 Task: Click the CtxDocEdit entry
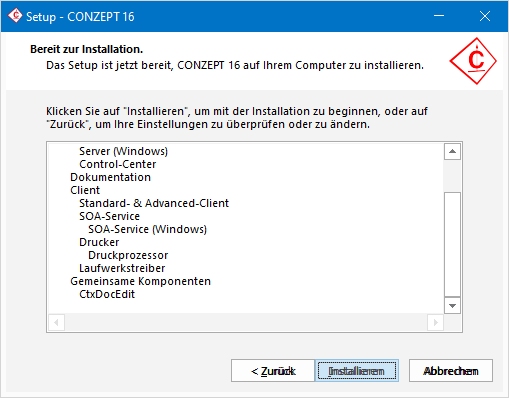pyautogui.click(x=107, y=294)
